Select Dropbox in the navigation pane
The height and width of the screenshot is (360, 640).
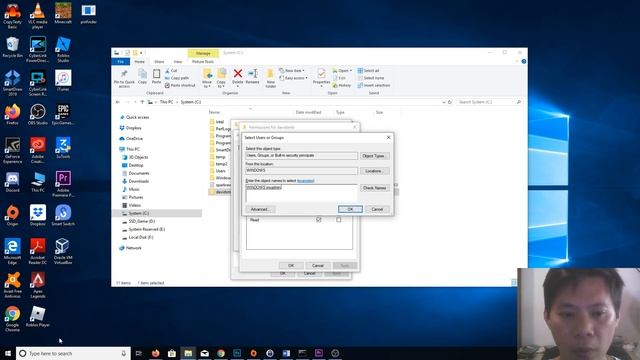pos(133,128)
